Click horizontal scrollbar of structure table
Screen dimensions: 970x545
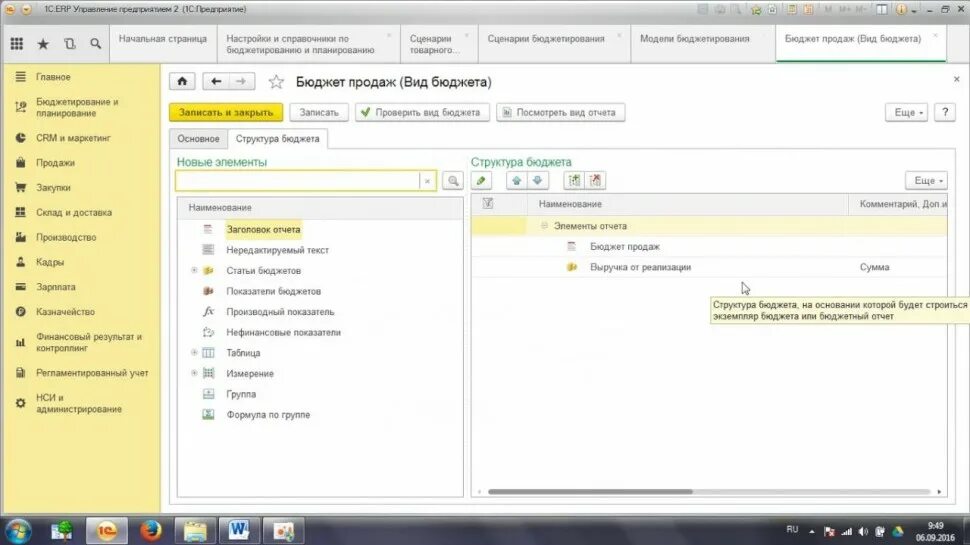pos(590,492)
